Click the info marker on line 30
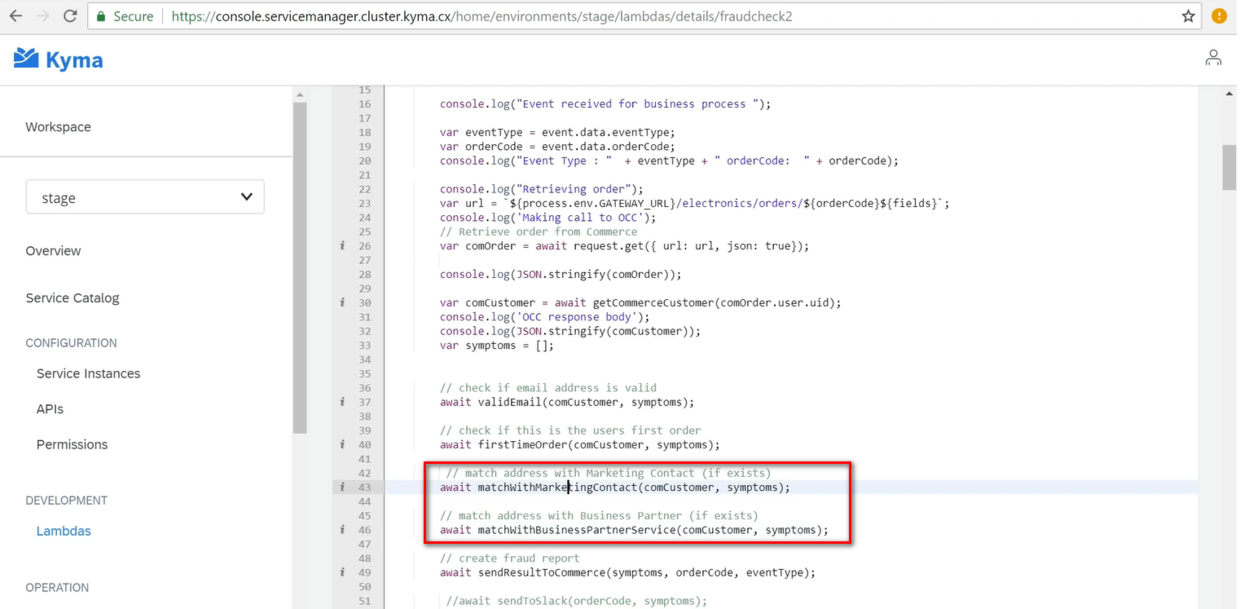The height and width of the screenshot is (609, 1240). tap(342, 303)
